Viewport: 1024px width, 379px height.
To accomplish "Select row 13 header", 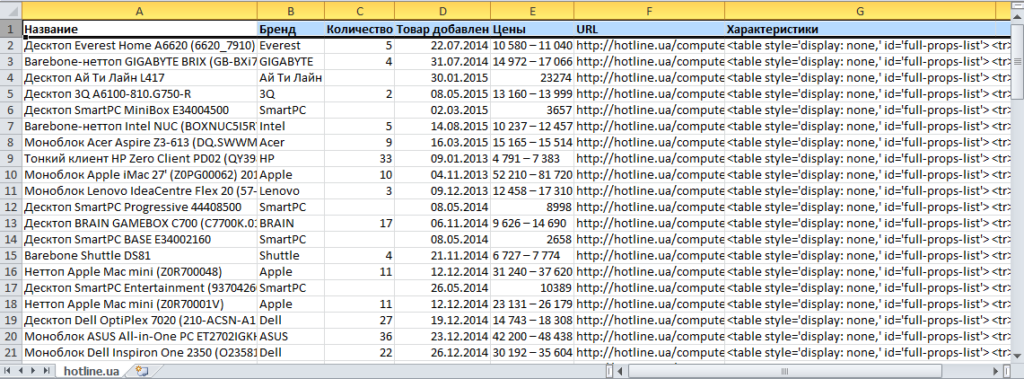I will click(10, 223).
